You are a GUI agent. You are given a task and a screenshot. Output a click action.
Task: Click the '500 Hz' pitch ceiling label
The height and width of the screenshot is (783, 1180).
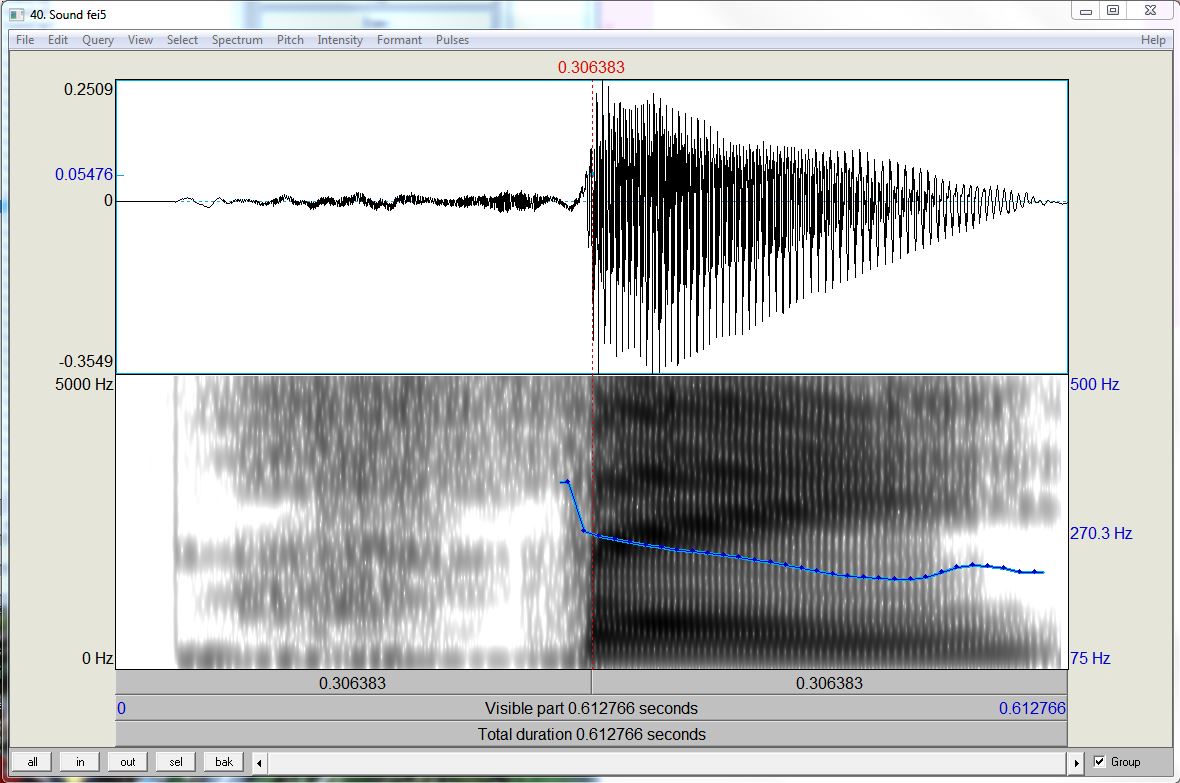(1094, 384)
